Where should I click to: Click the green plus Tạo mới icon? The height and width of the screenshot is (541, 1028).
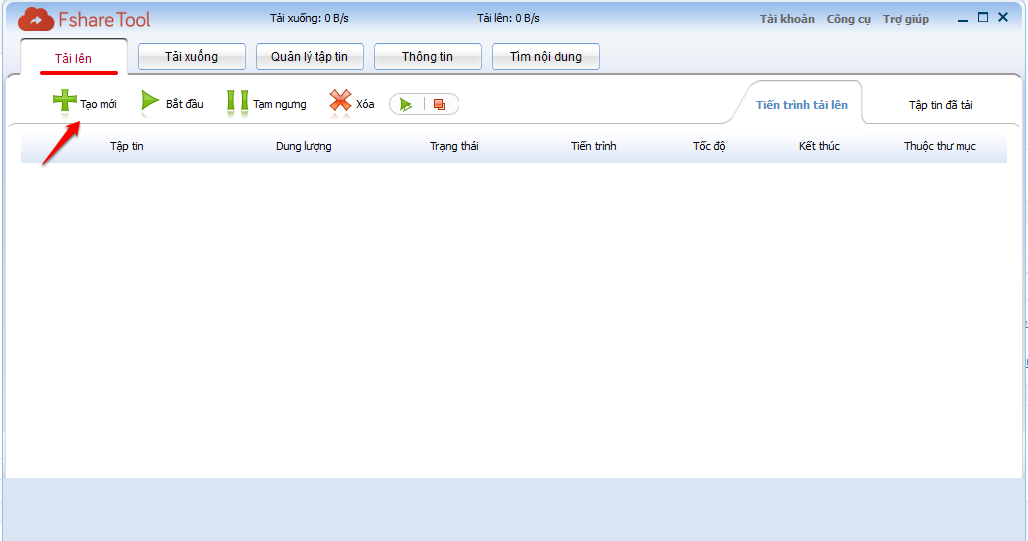[64, 102]
